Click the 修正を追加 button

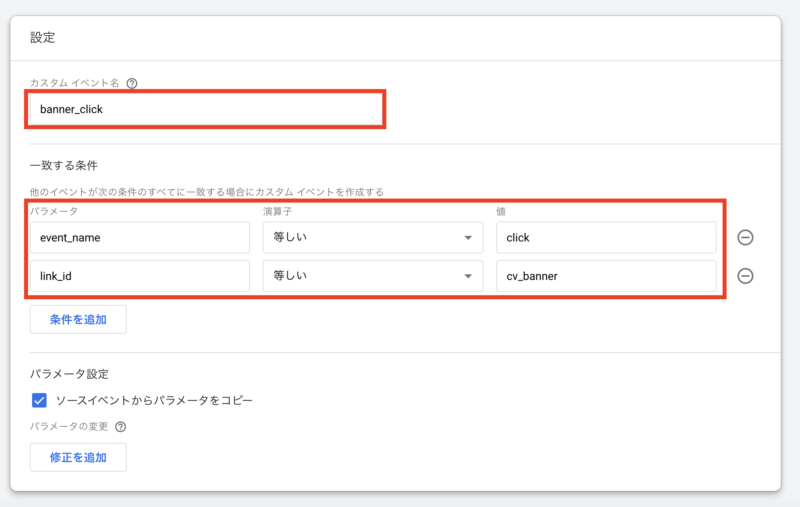click(x=78, y=457)
